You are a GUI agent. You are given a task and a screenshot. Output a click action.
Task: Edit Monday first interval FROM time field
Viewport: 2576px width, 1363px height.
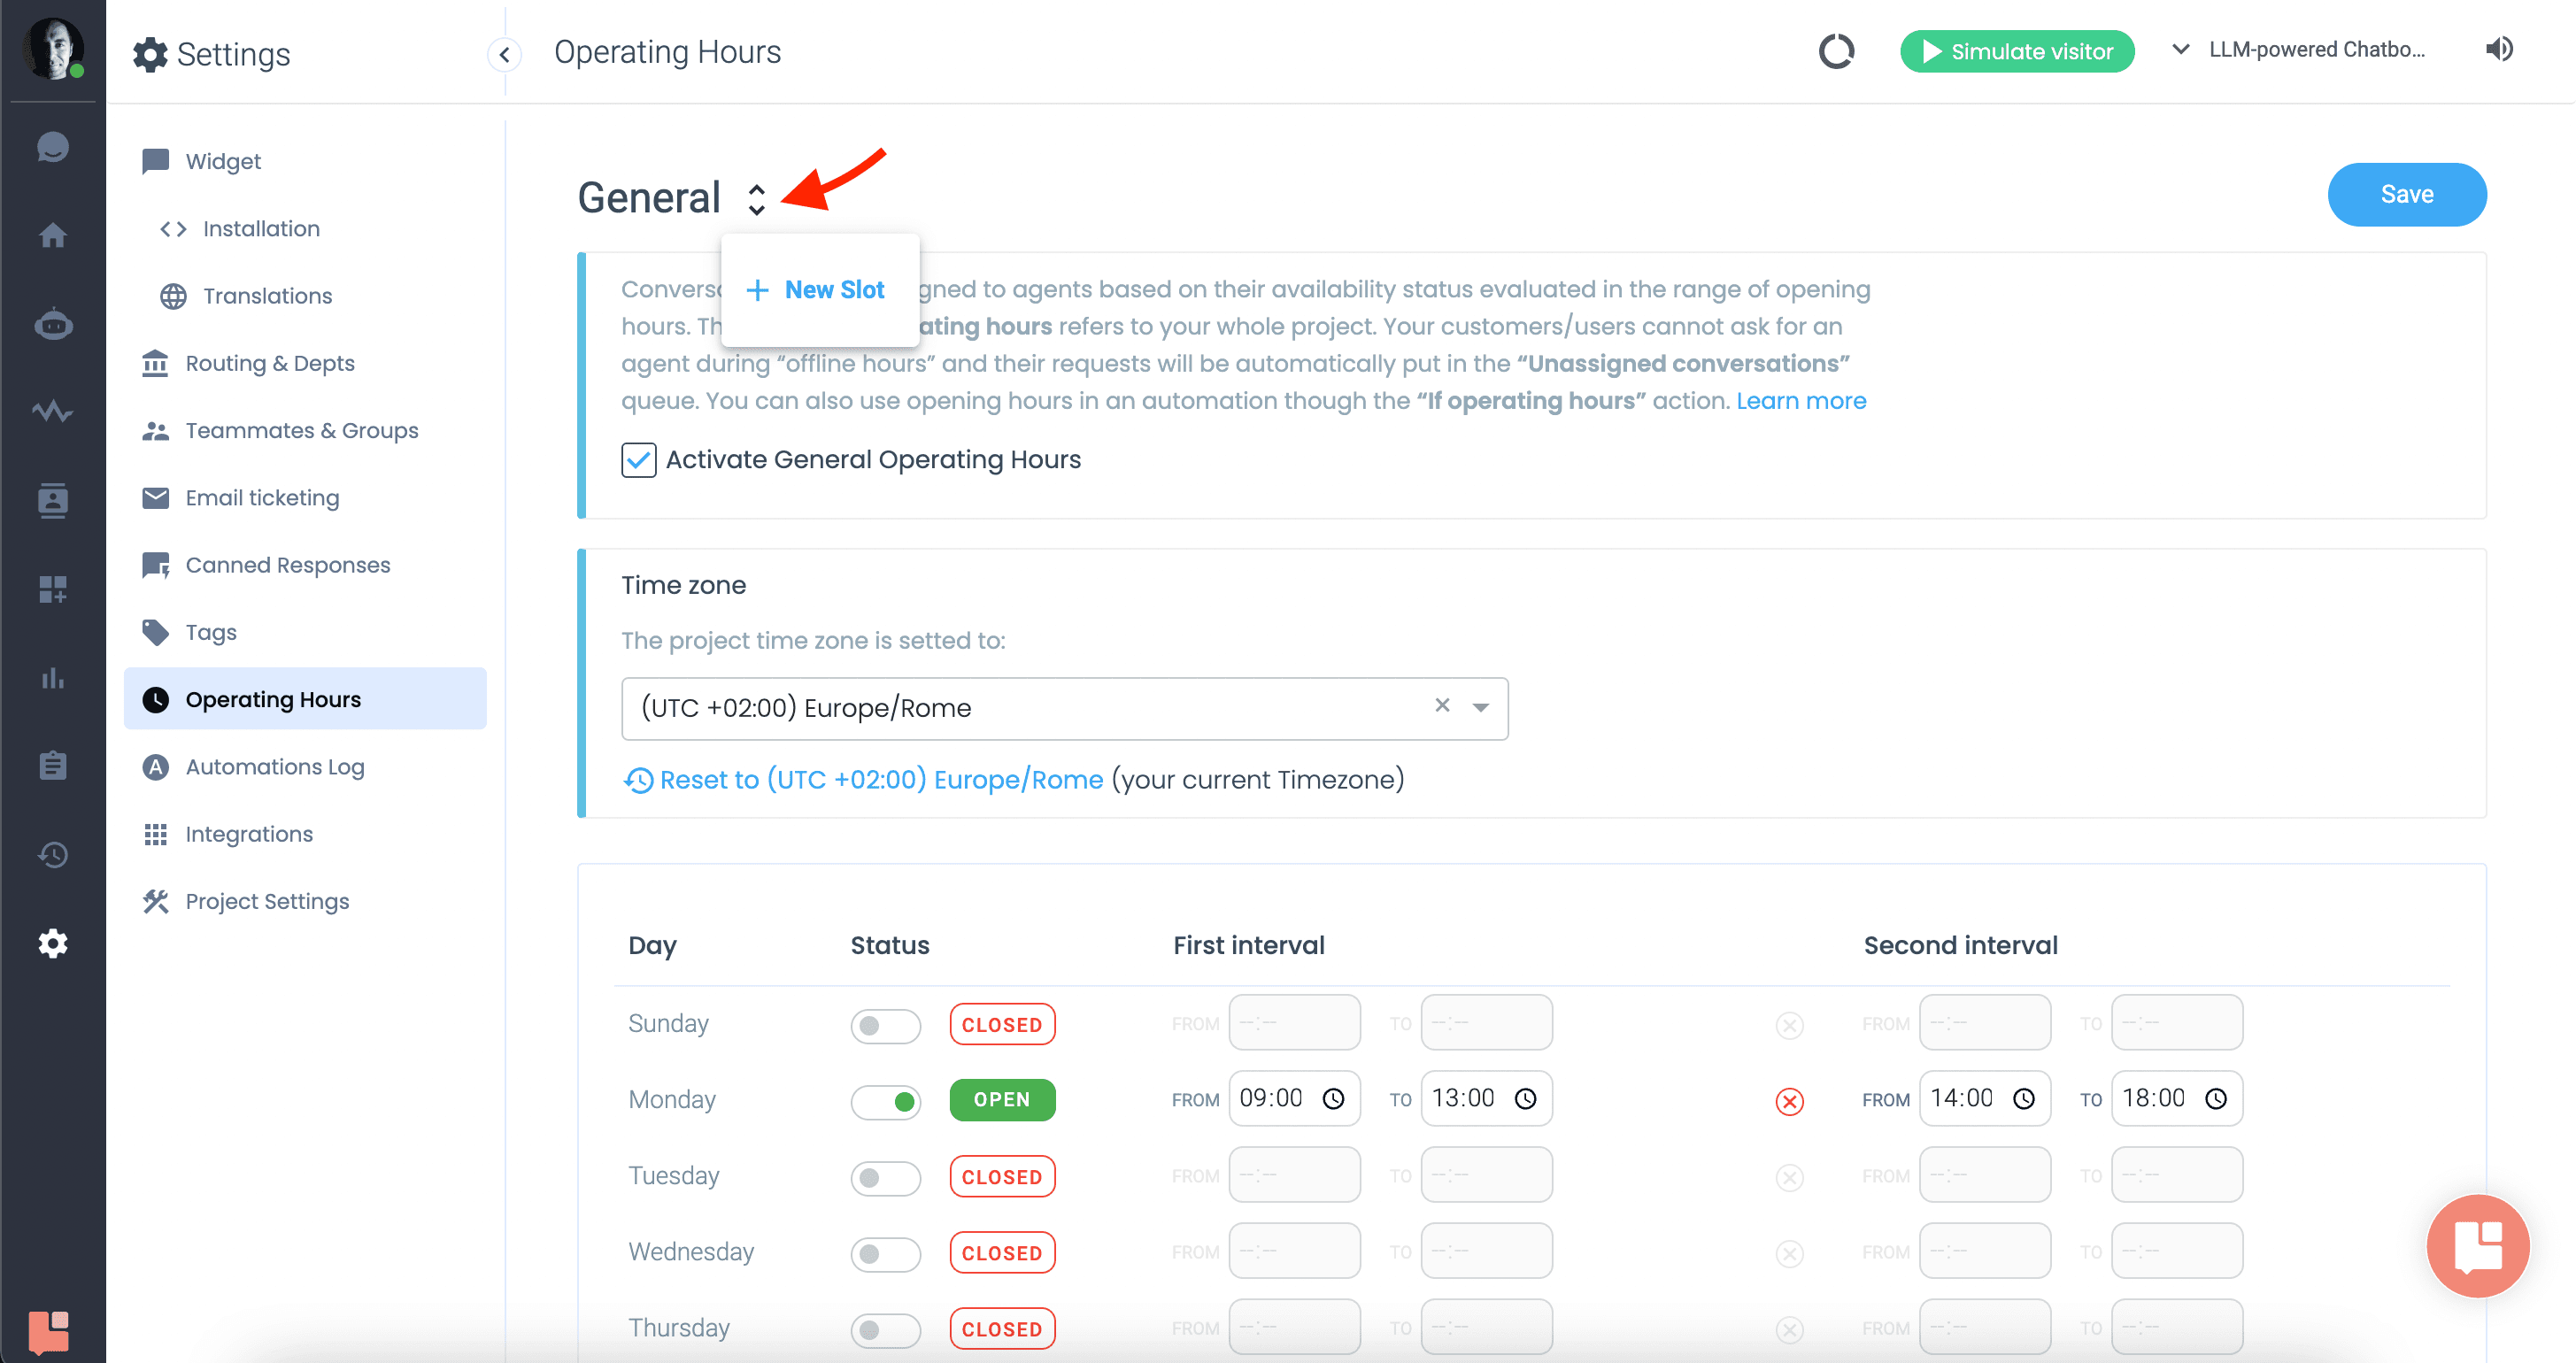tap(1293, 1098)
